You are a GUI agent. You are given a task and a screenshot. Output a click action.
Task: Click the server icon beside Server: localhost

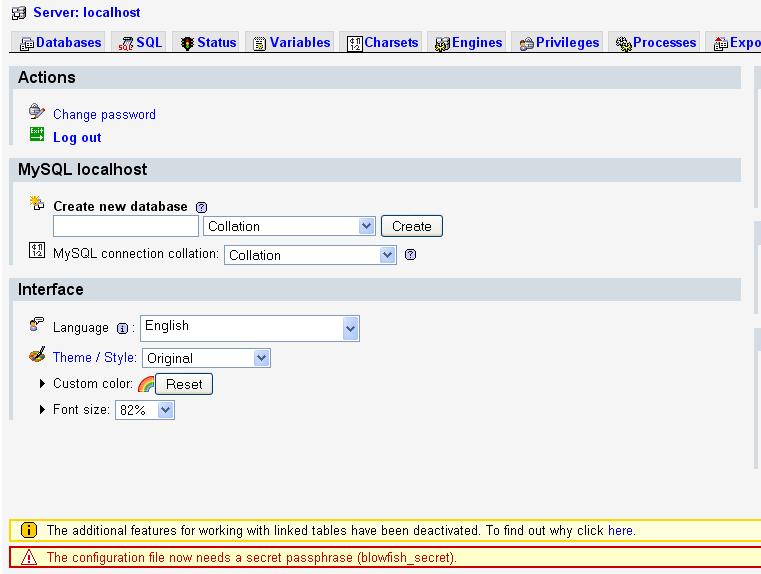pyautogui.click(x=19, y=13)
